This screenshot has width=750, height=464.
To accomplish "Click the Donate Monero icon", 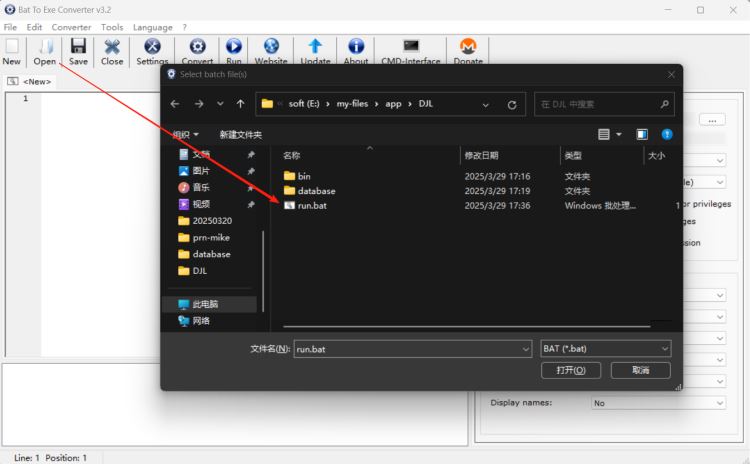I will (x=468, y=46).
